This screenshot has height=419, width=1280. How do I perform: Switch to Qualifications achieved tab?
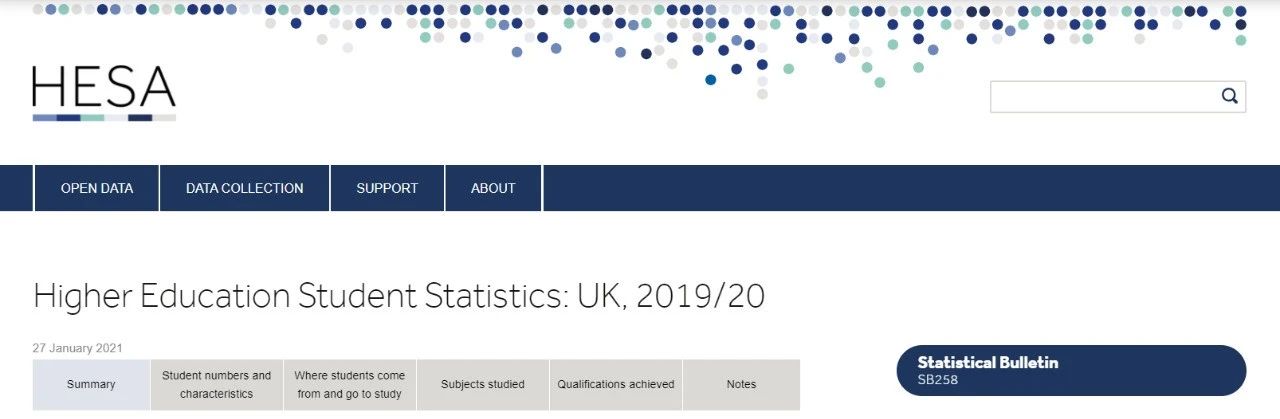616,384
